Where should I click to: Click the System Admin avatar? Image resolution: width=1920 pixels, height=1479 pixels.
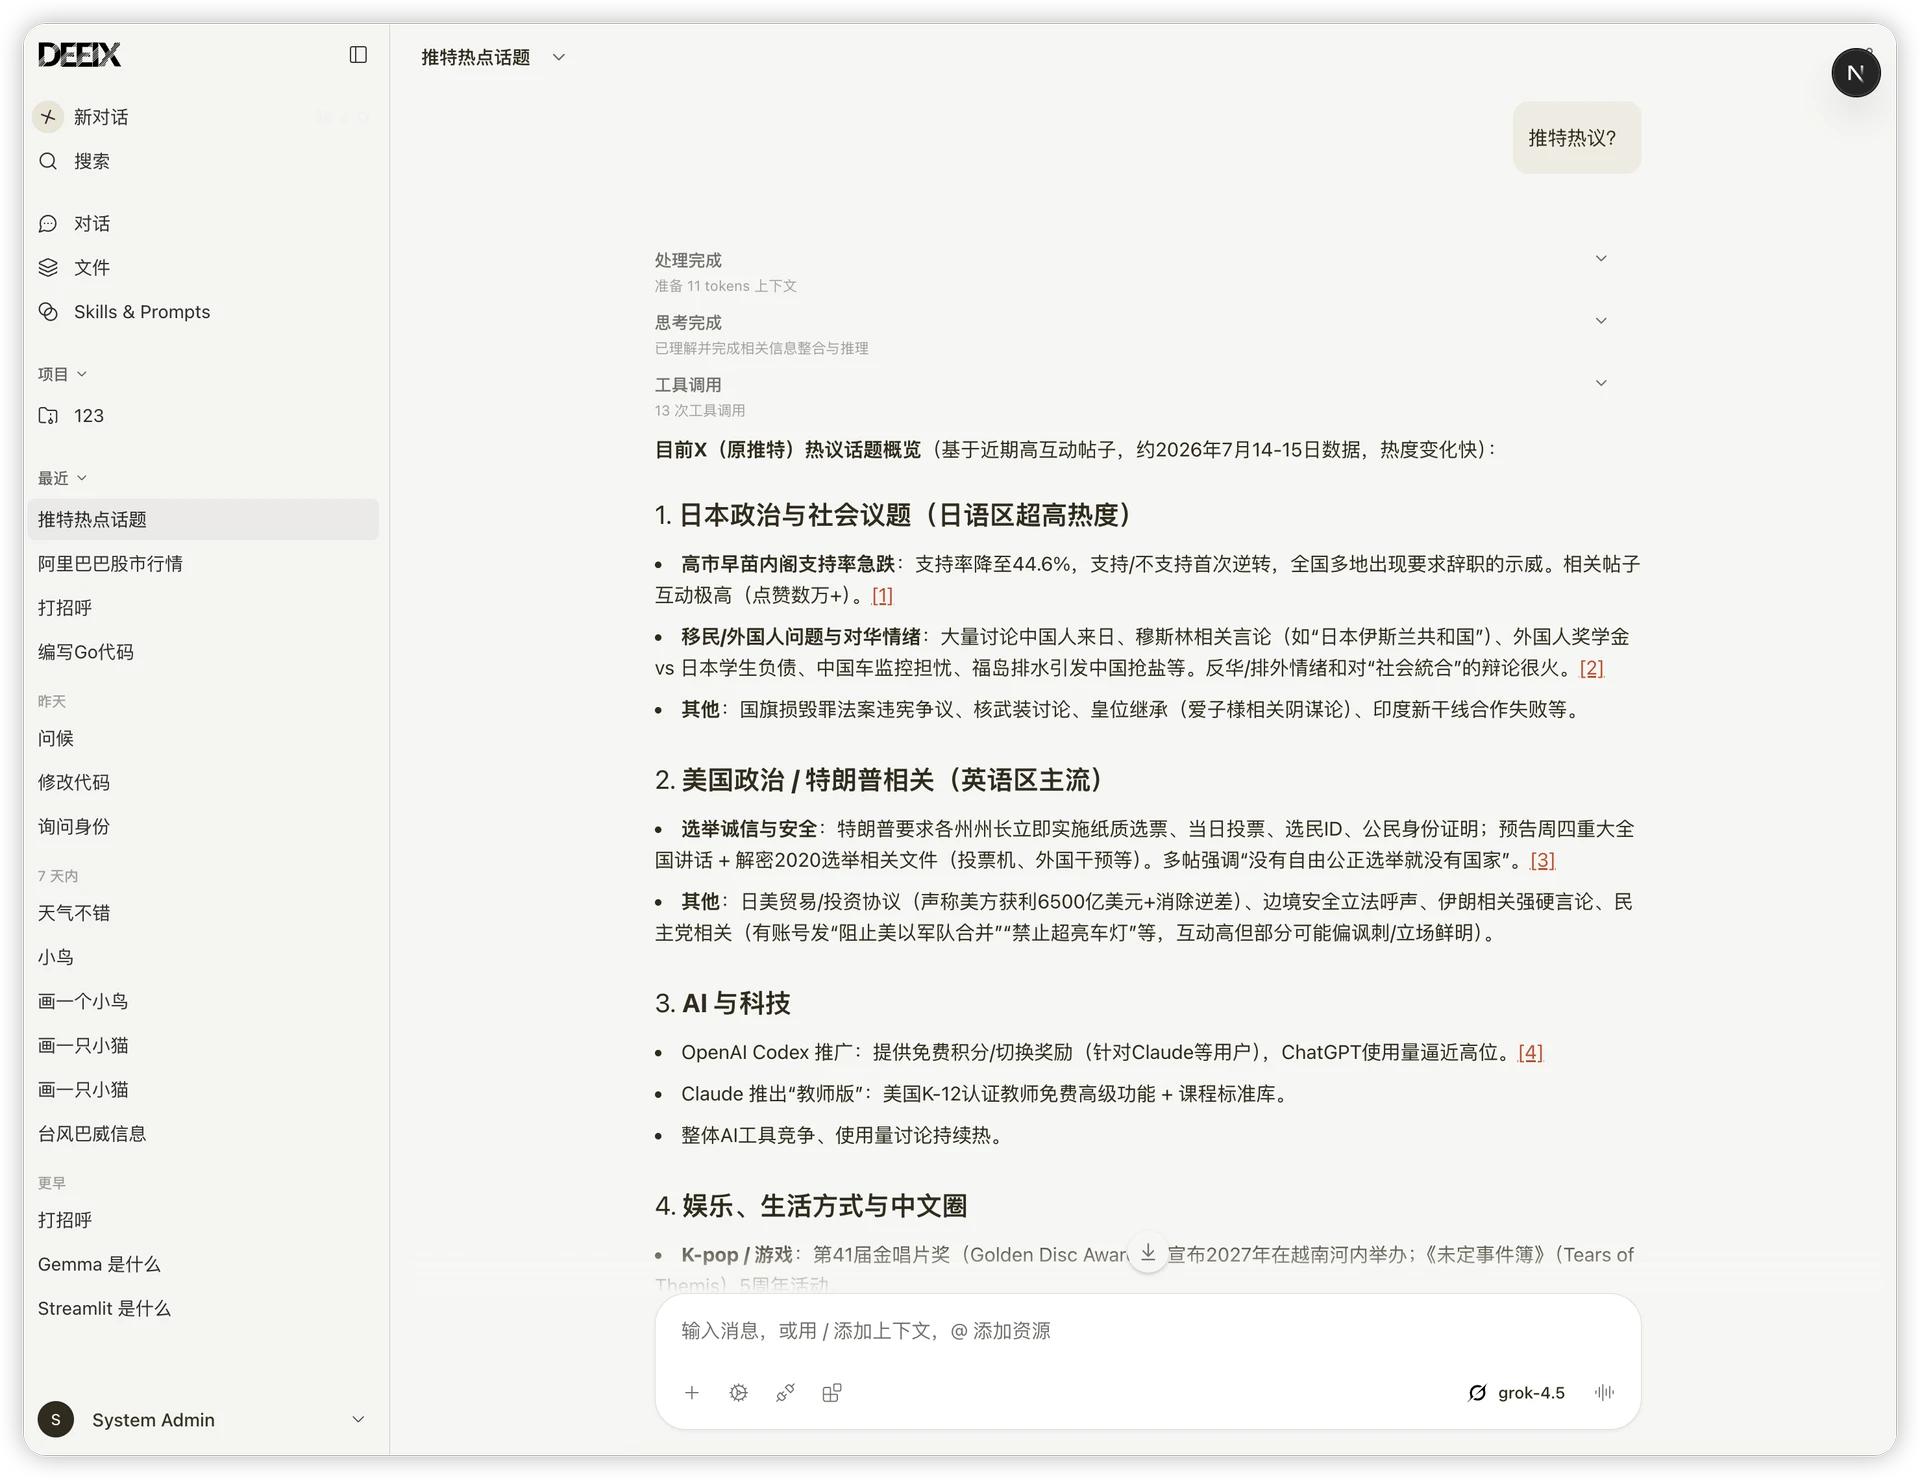[56, 1419]
